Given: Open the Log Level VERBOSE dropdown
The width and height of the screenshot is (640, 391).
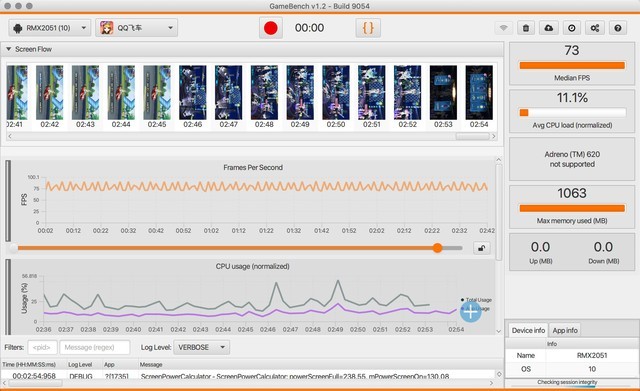Looking at the screenshot, I should tap(202, 347).
